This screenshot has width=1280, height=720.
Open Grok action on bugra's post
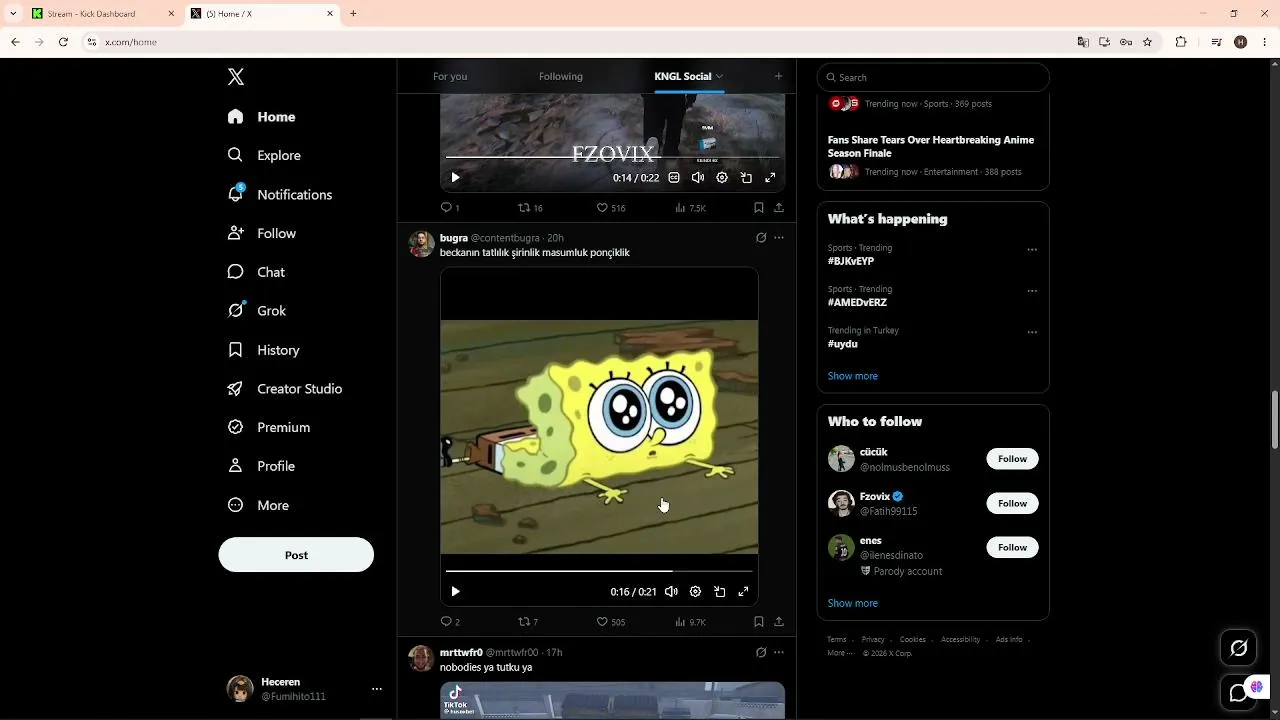pyautogui.click(x=761, y=238)
